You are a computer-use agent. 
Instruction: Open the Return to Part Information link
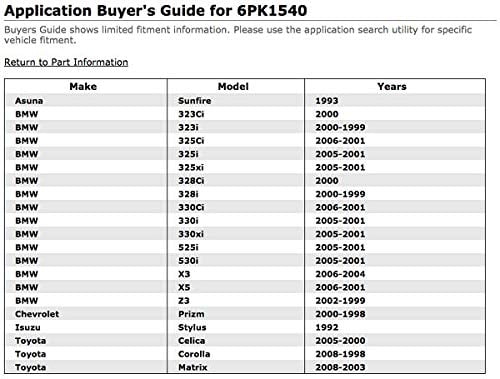pyautogui.click(x=66, y=62)
